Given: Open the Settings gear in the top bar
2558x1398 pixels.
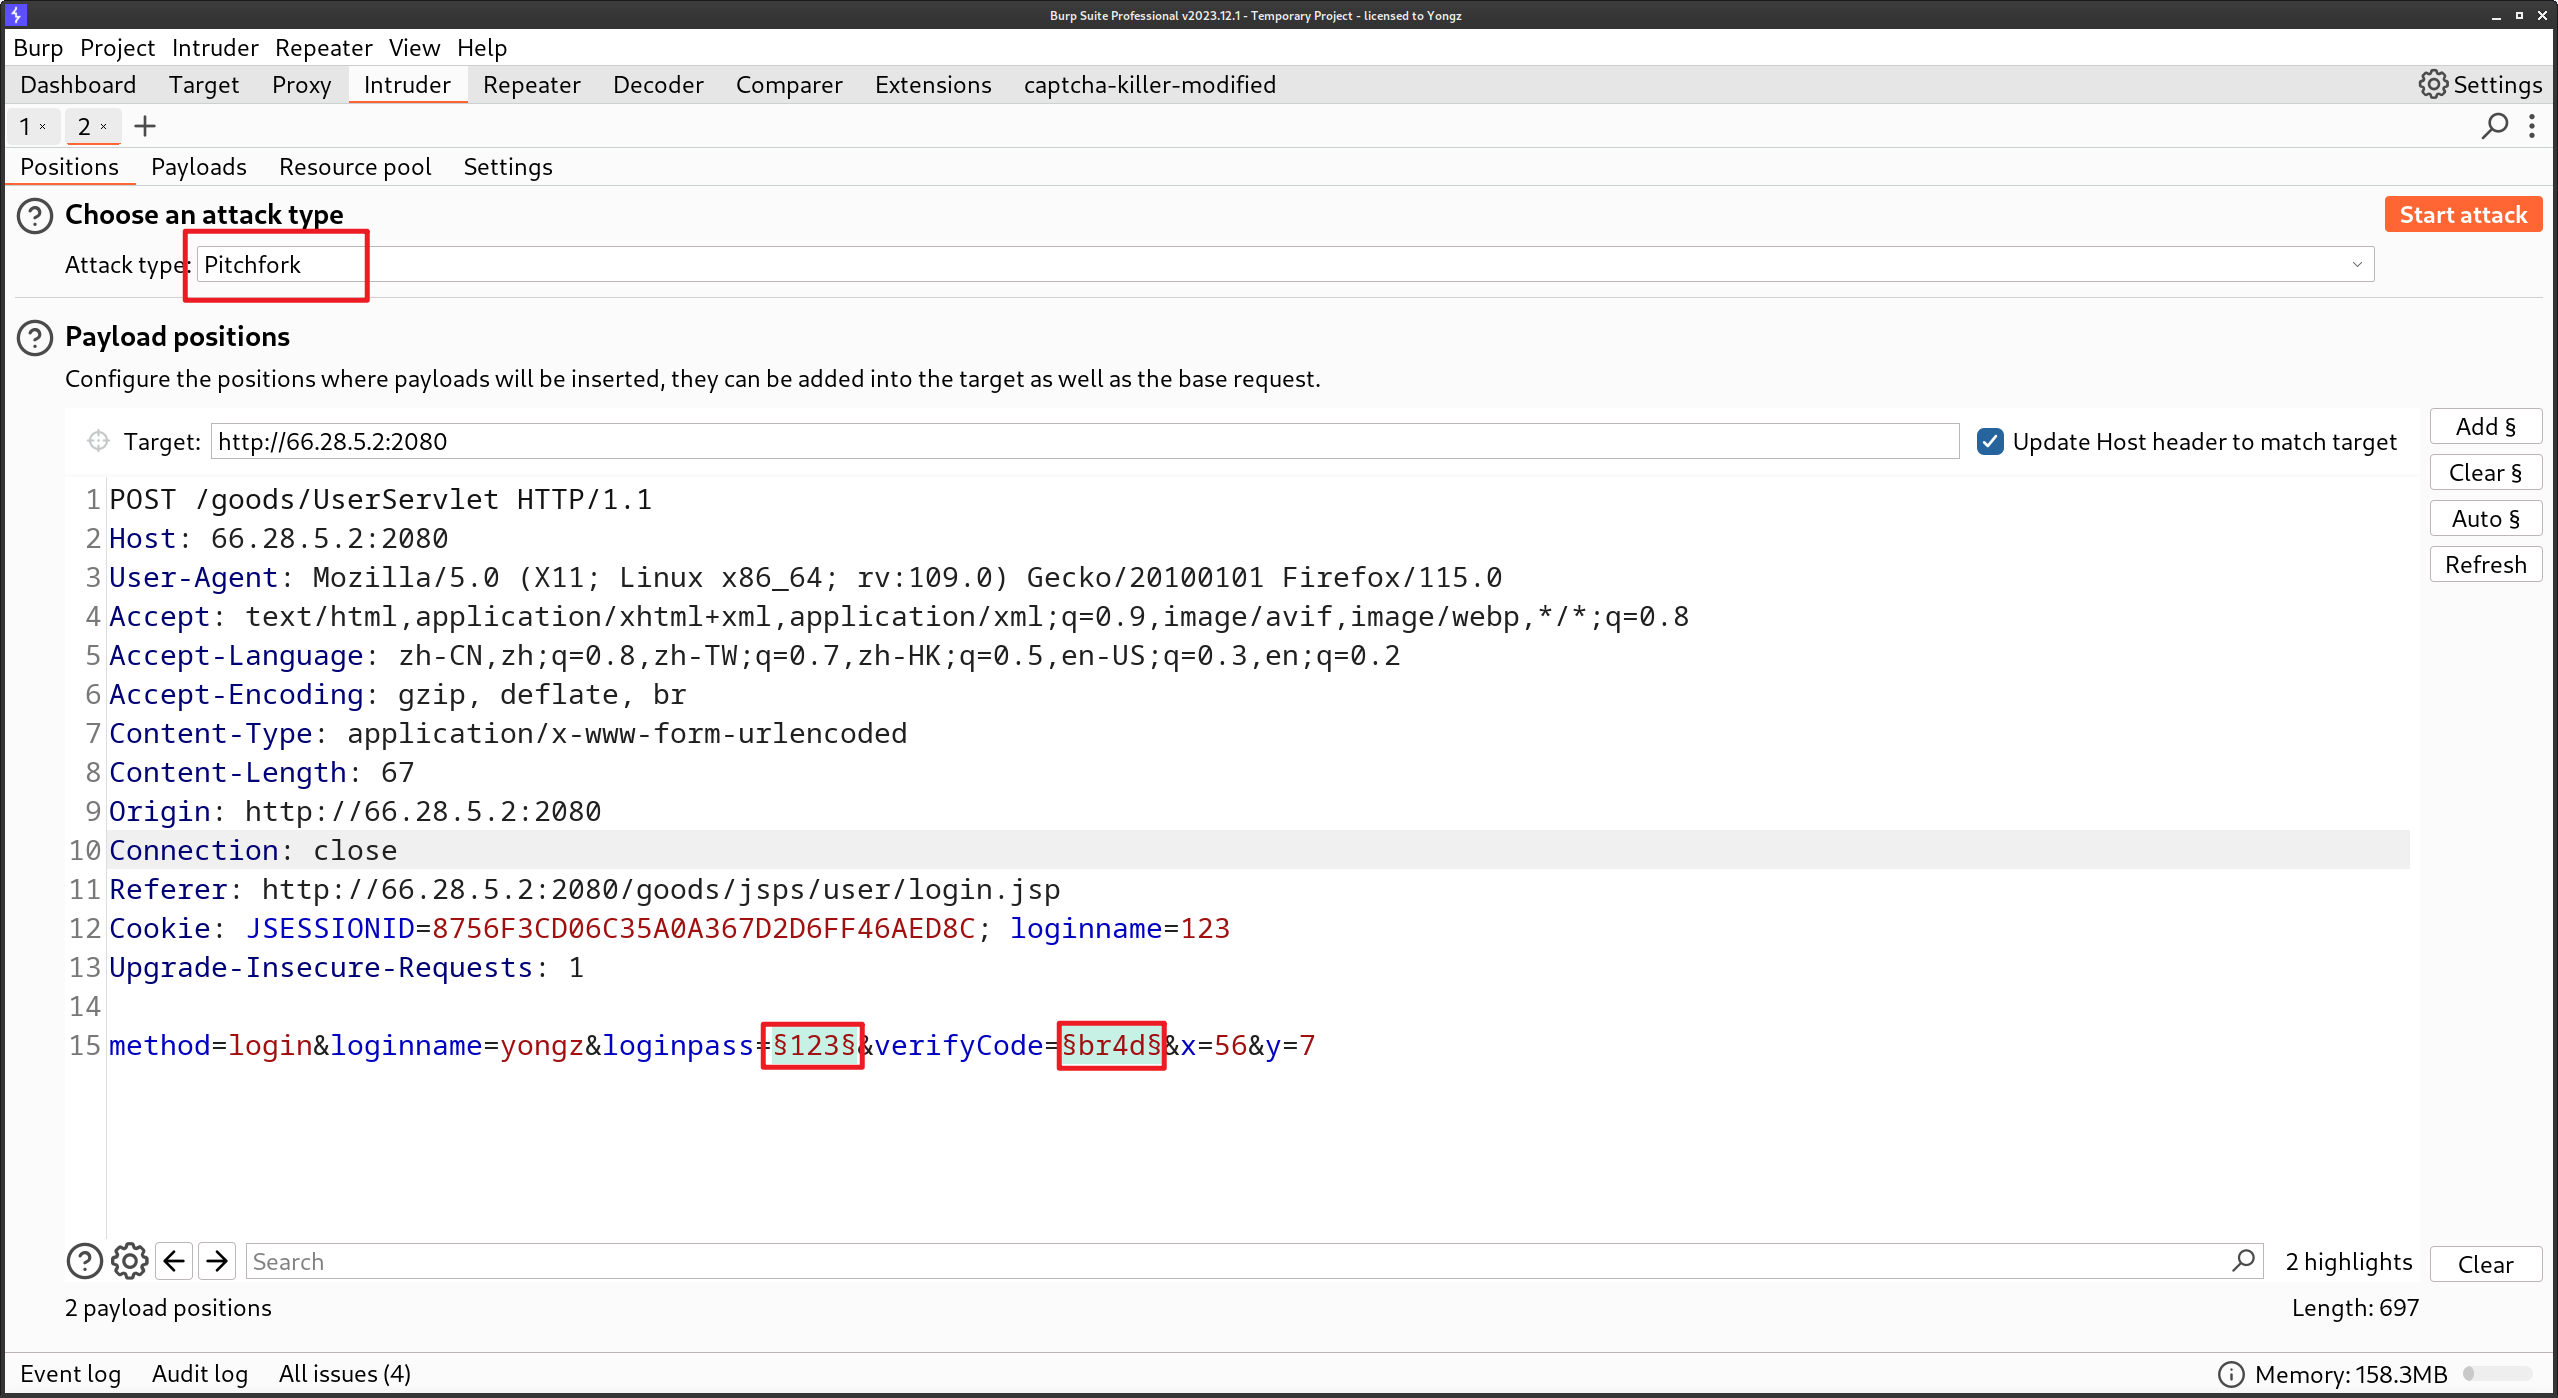Looking at the screenshot, I should point(2480,85).
